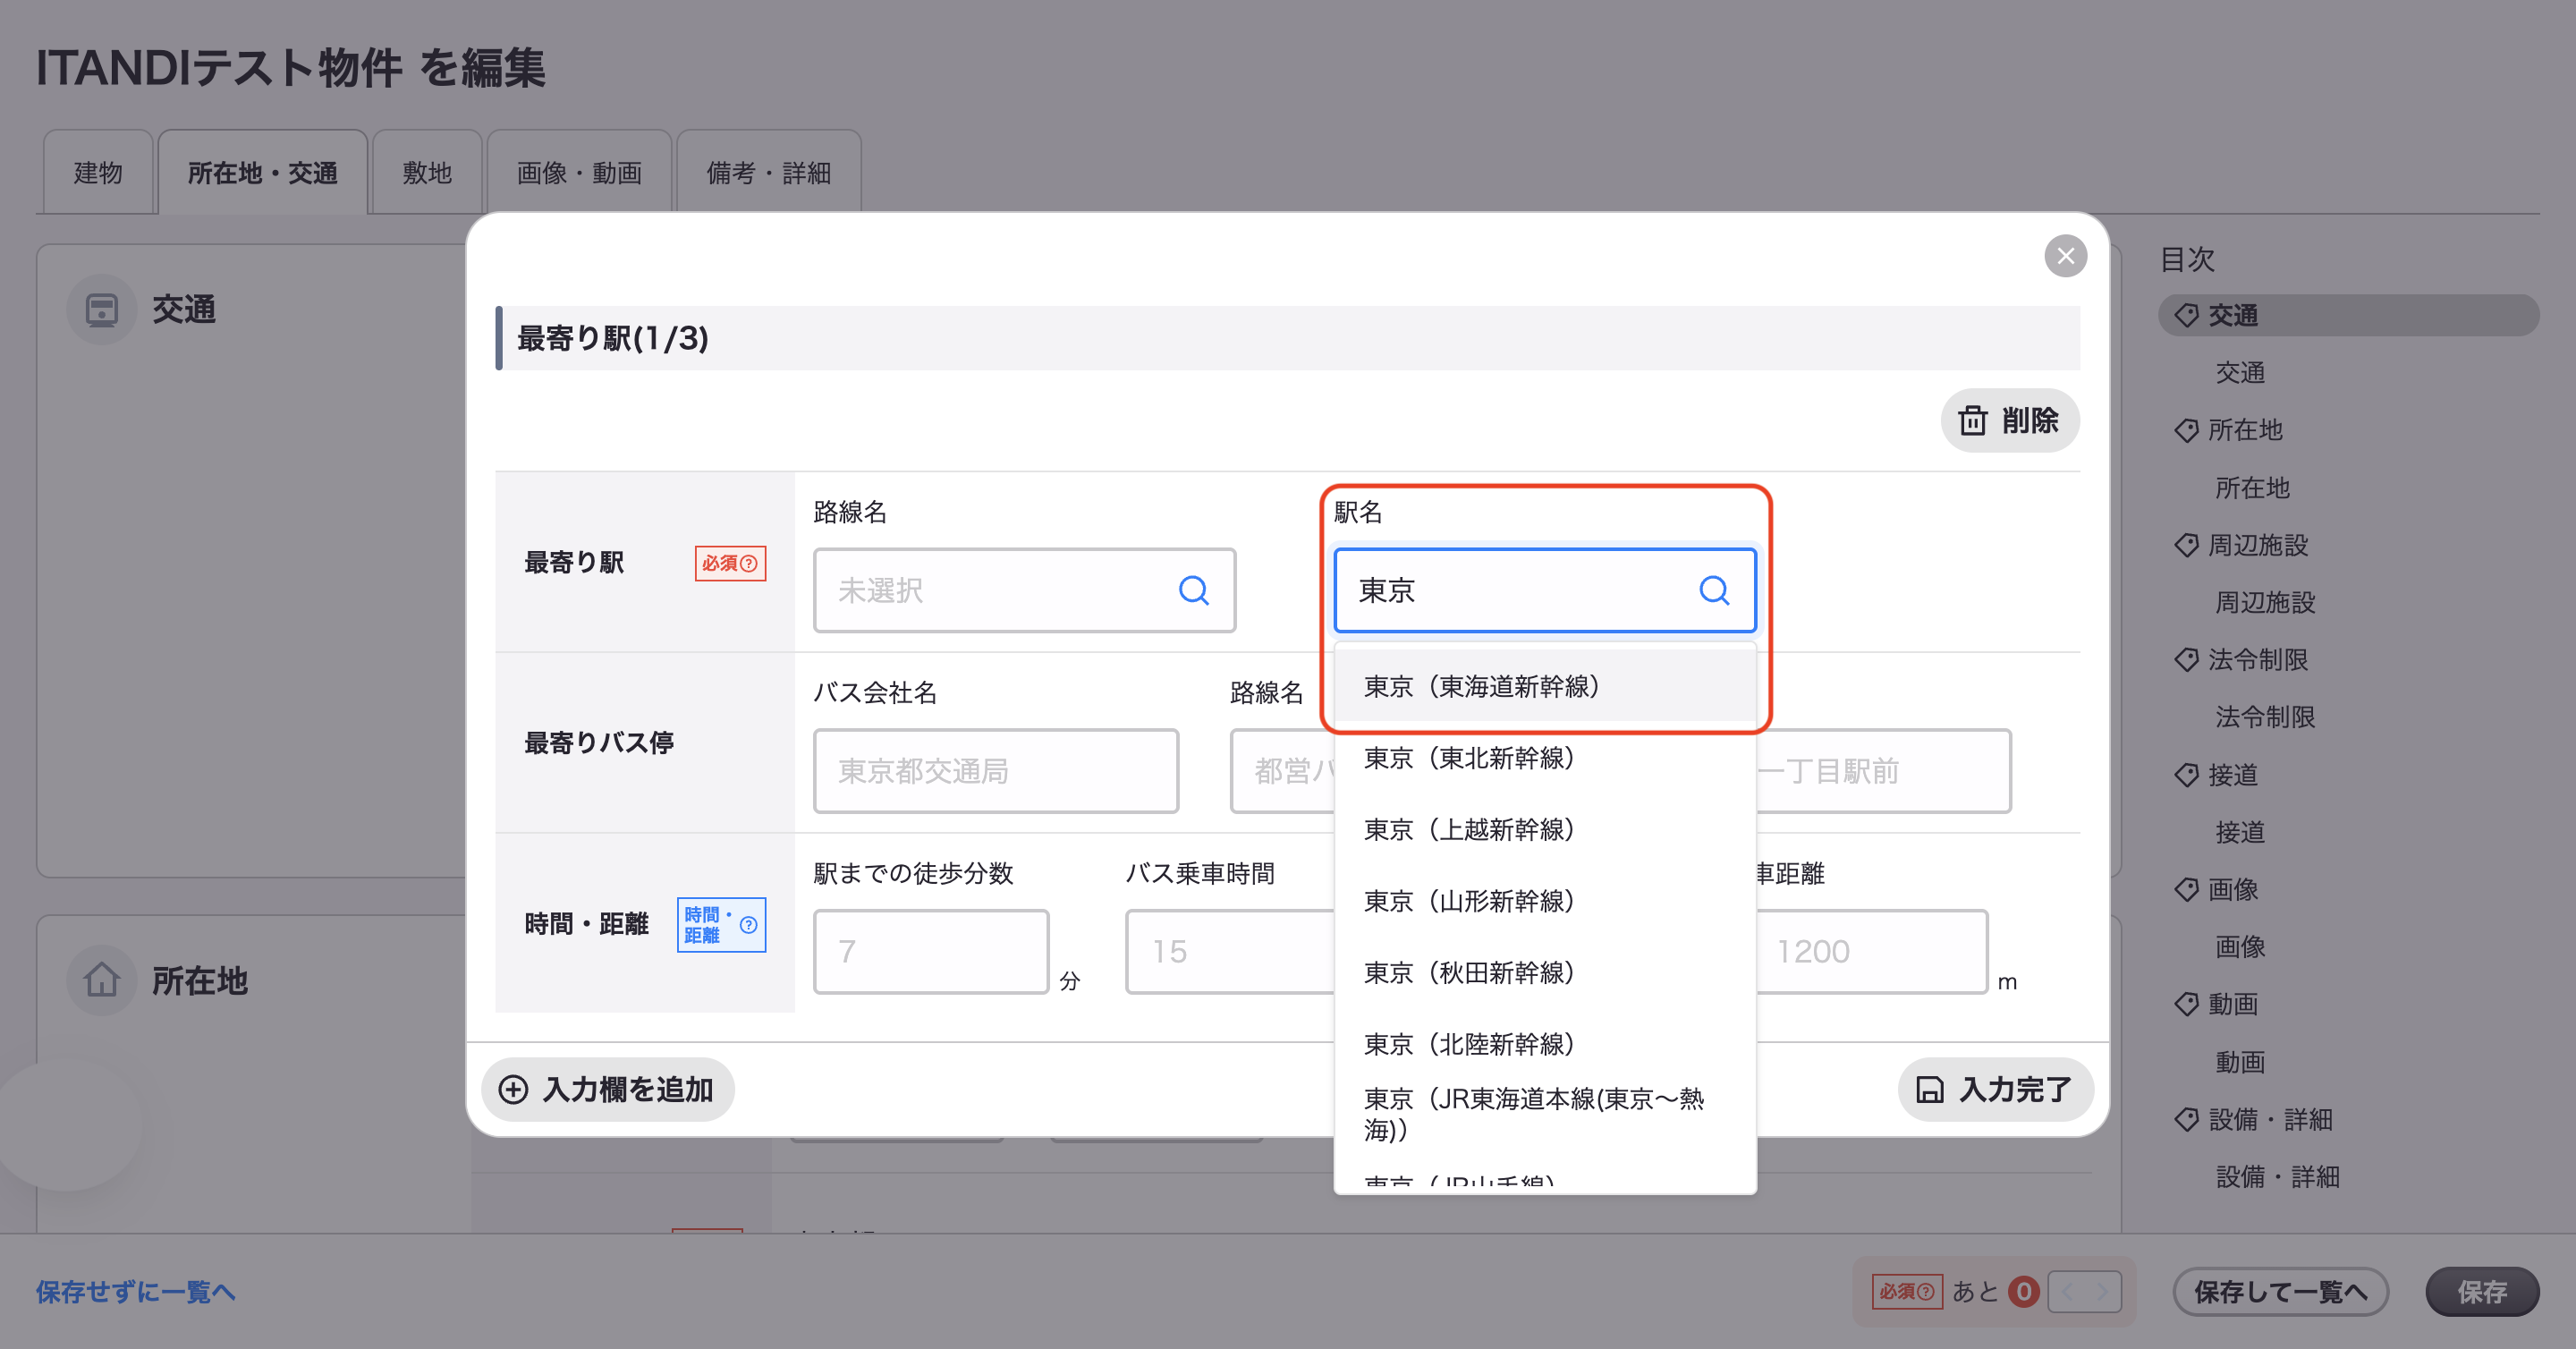Go to 所在地 sub-item in 目次
Viewport: 2576px width, 1349px height.
(x=2252, y=488)
